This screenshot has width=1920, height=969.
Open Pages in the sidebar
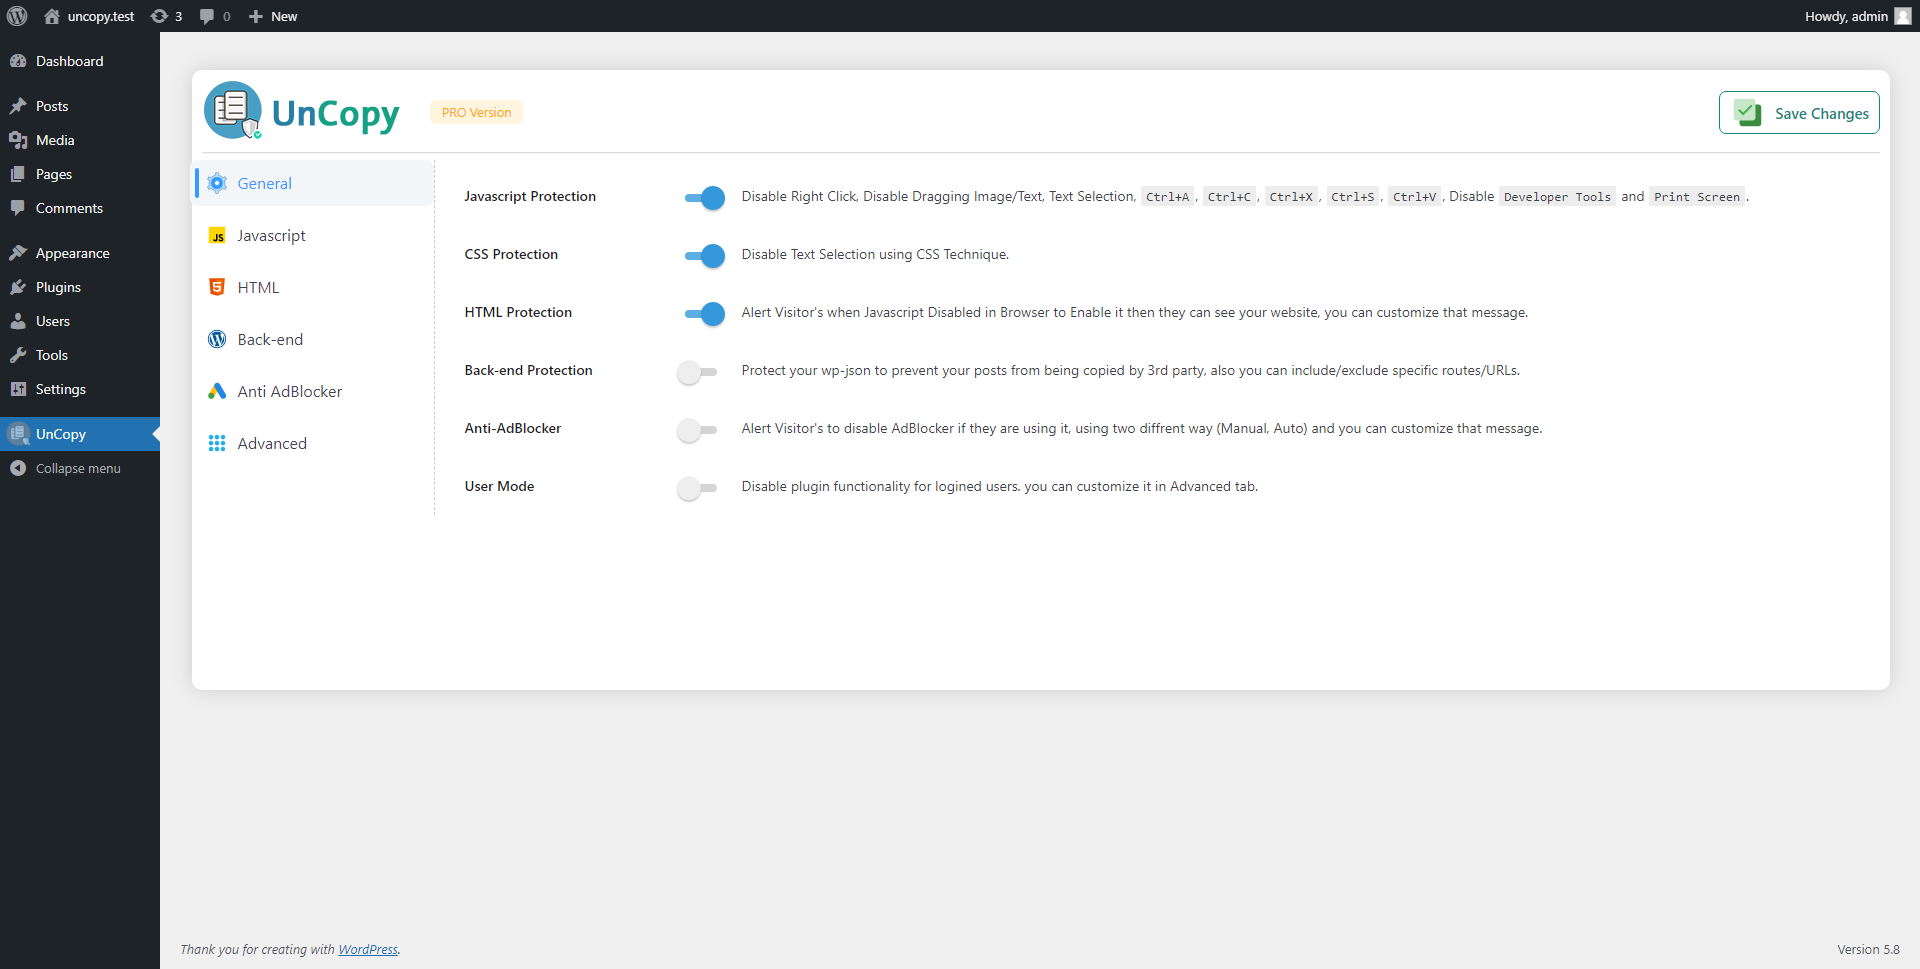pyautogui.click(x=80, y=174)
